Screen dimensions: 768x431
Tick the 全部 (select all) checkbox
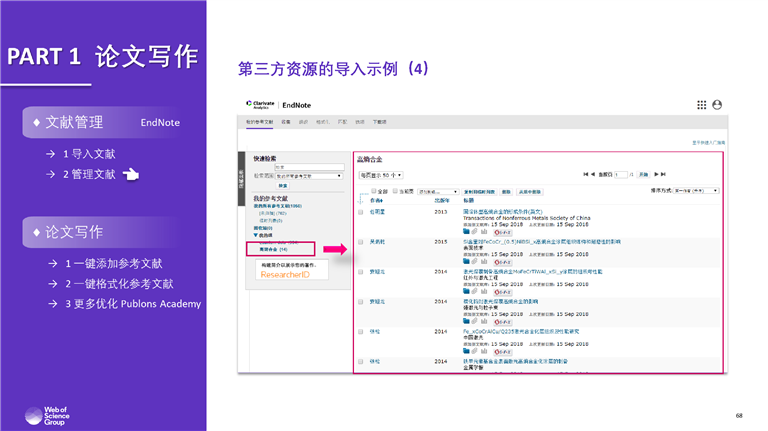tap(374, 191)
